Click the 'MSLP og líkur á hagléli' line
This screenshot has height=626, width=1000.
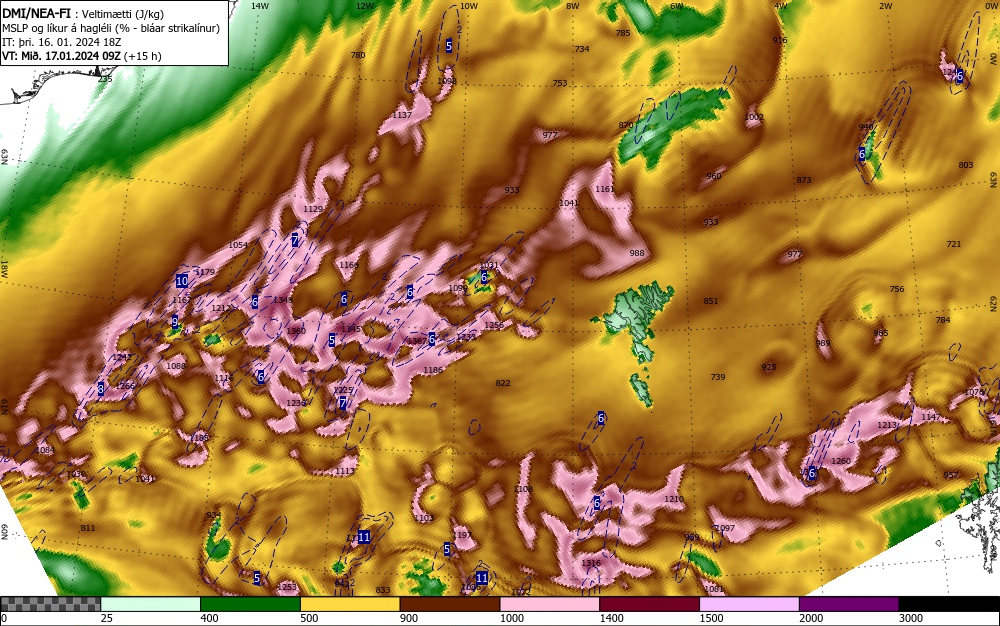pos(111,28)
